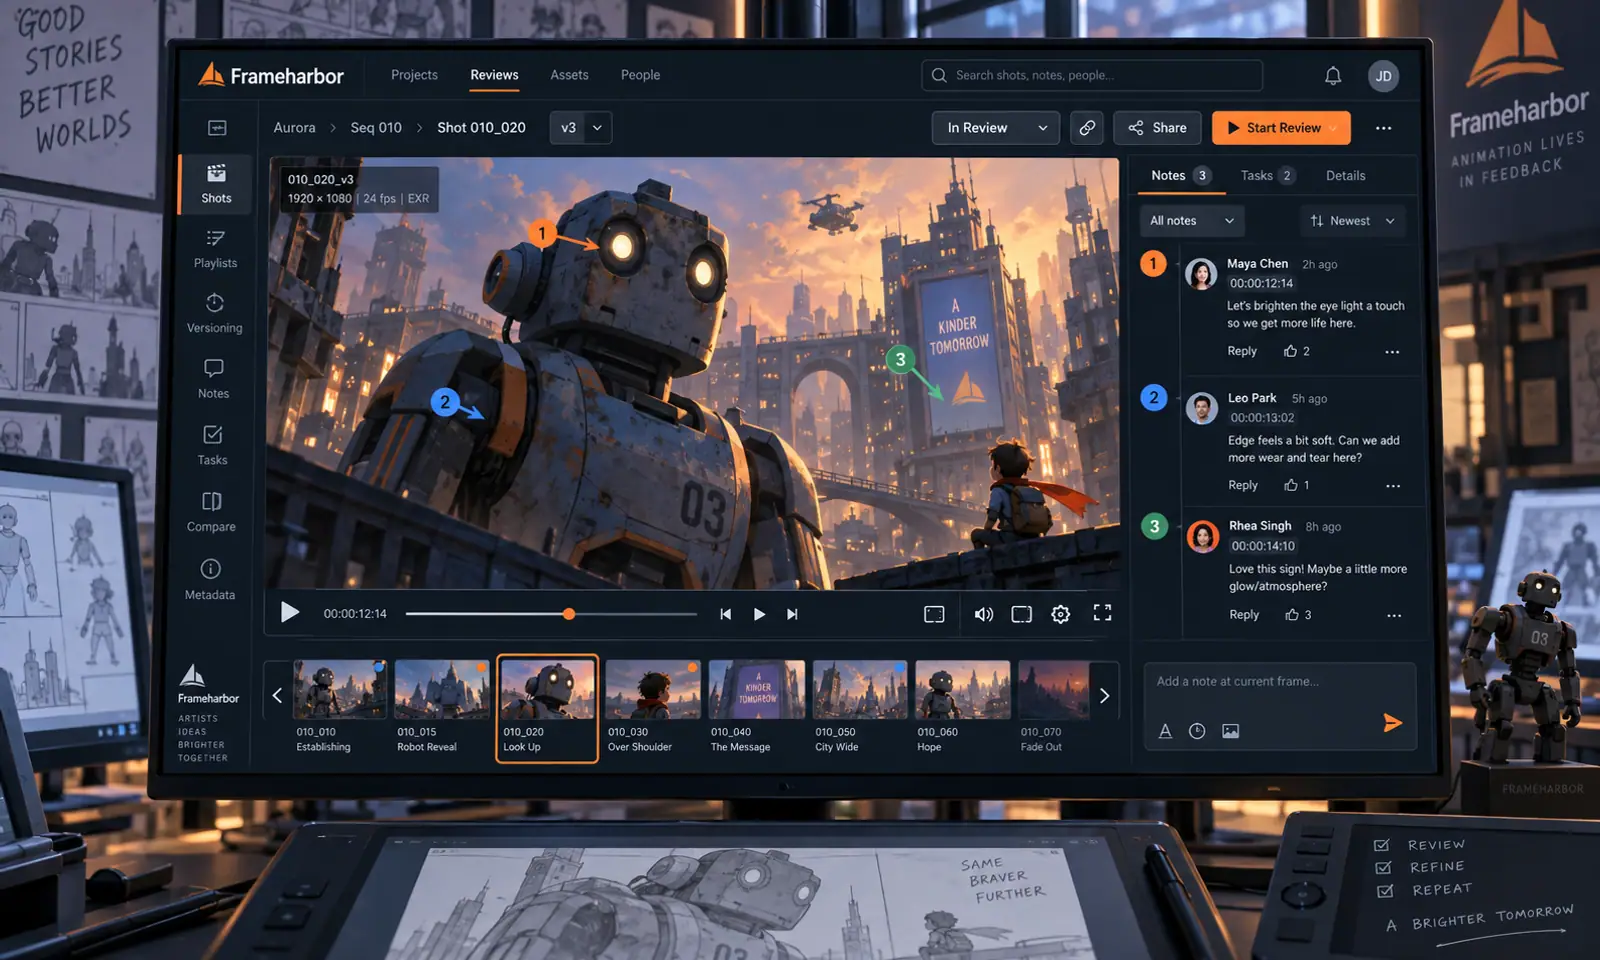The height and width of the screenshot is (960, 1600).
Task: Open more options on Rhea Singh's note
Action: click(1394, 616)
